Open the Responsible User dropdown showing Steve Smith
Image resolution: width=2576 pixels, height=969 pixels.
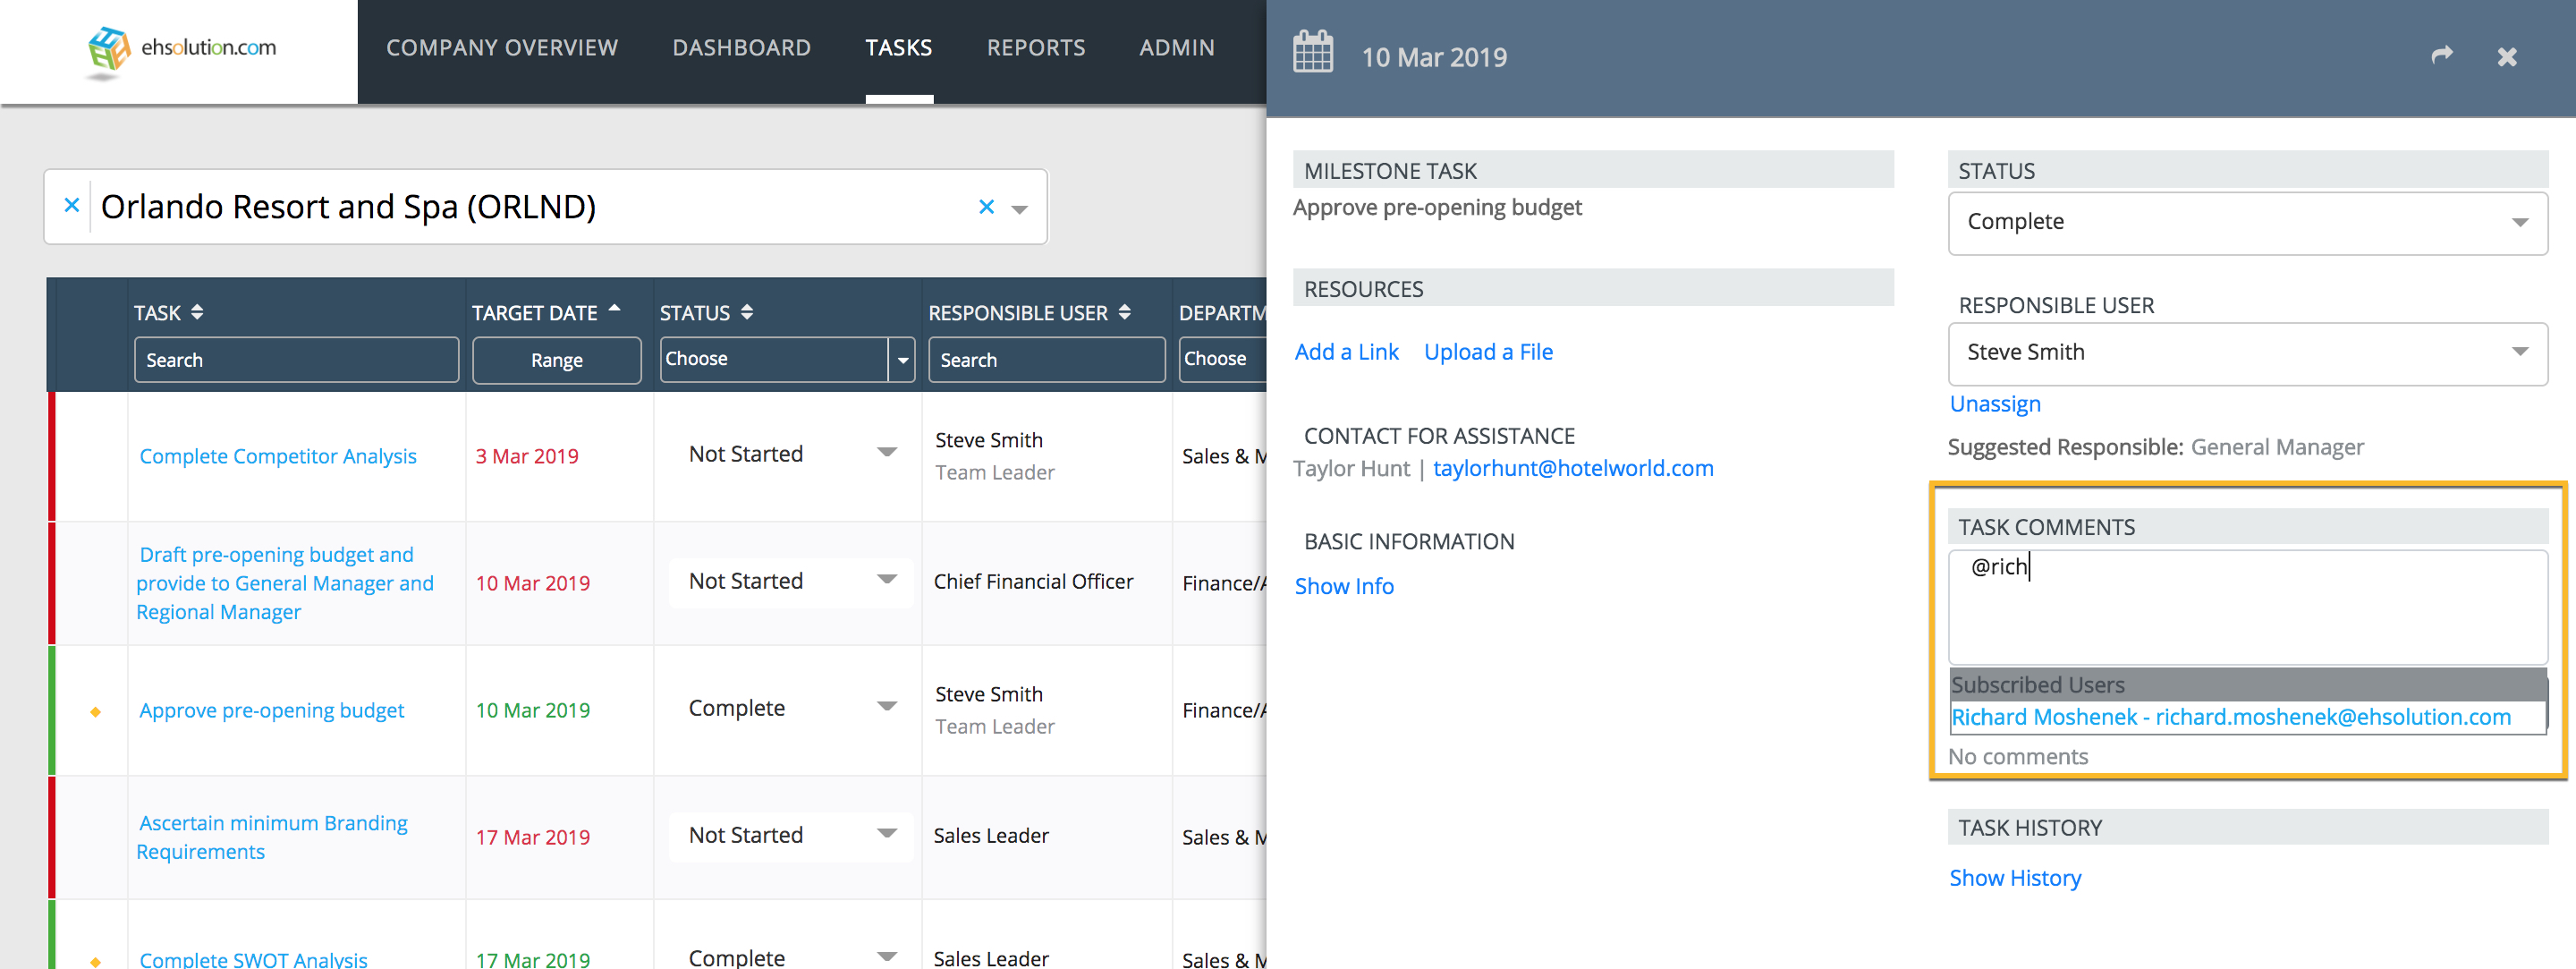[x=2247, y=353]
